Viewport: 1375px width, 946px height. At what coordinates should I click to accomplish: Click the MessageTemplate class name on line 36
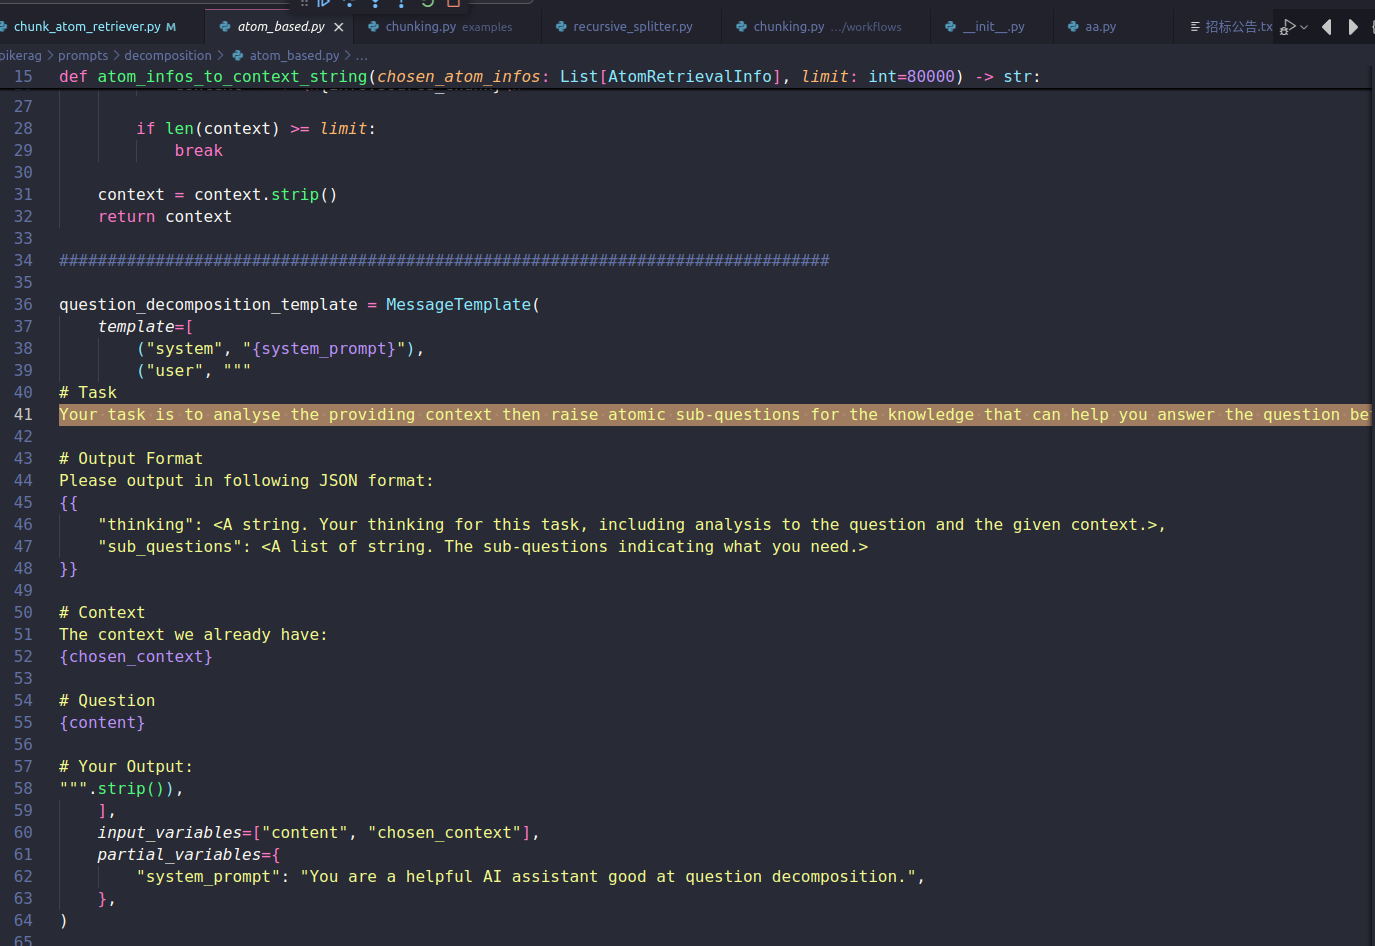(x=458, y=305)
